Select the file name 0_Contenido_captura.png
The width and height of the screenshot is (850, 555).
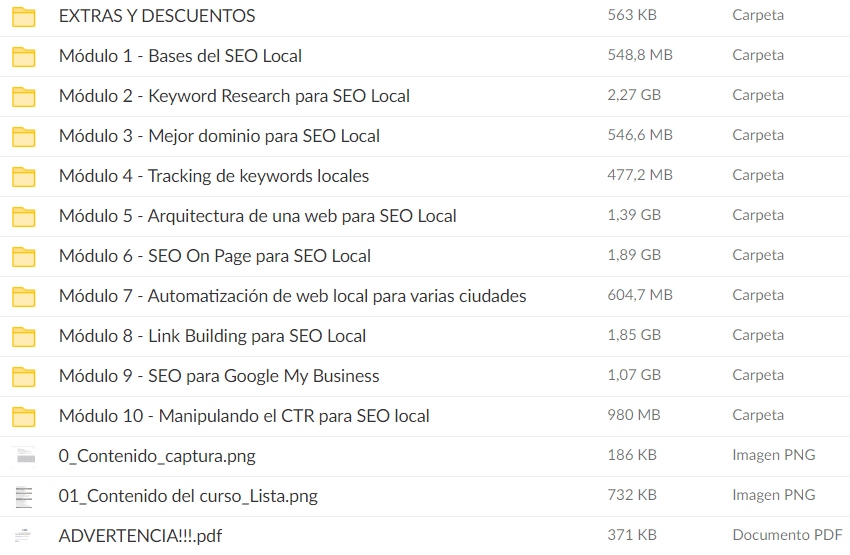point(157,456)
